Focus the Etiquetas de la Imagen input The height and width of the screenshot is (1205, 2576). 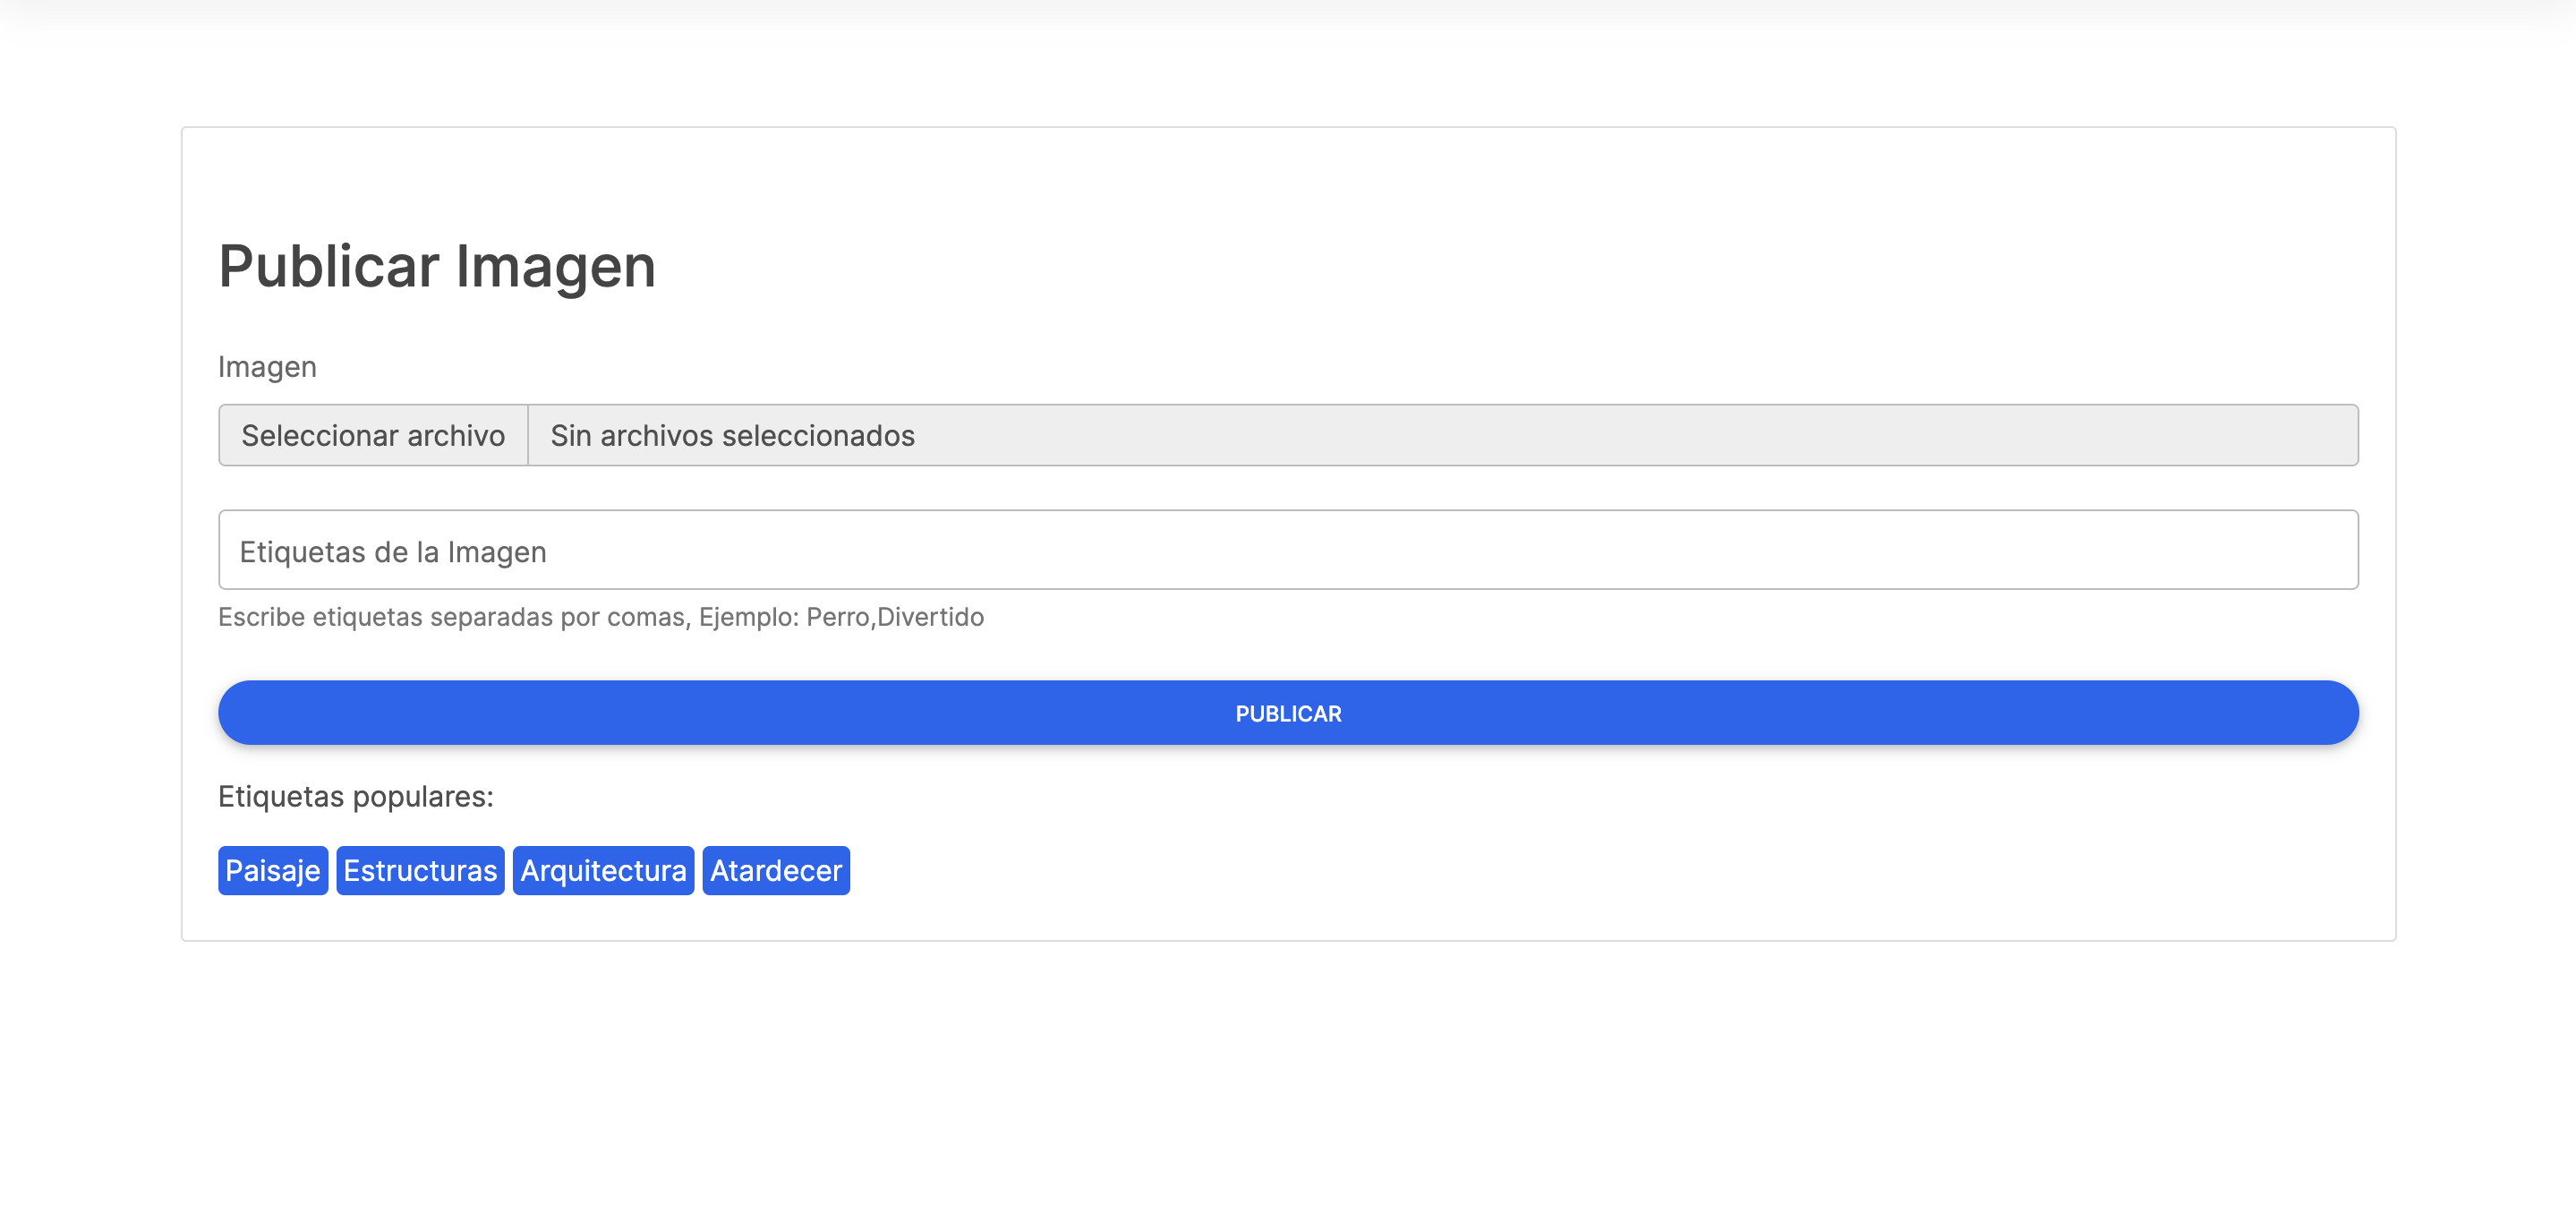point(1288,550)
